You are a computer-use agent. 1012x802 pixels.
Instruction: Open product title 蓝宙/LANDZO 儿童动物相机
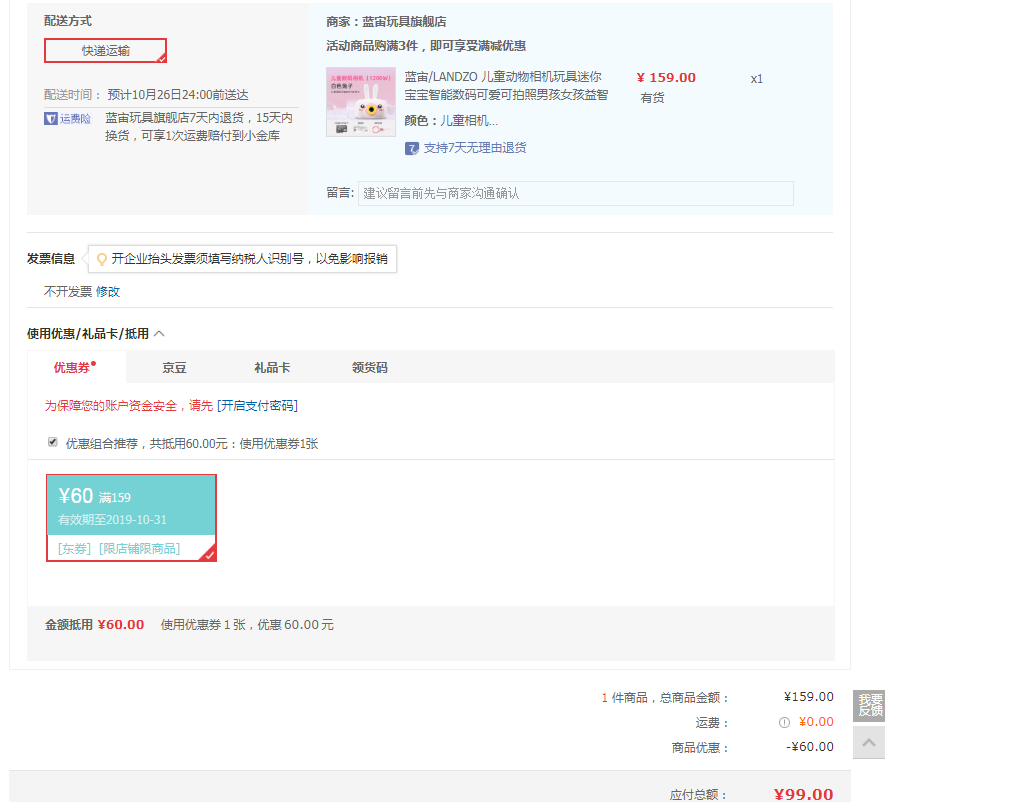coord(506,86)
